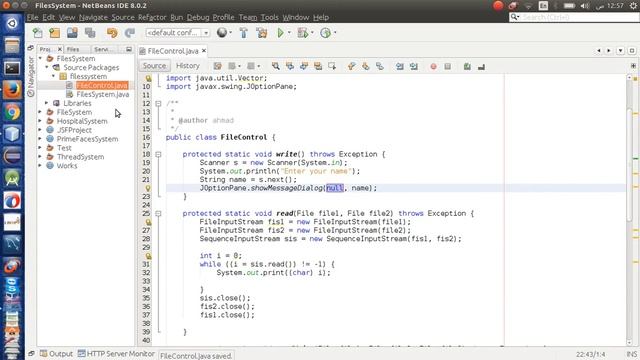Collapse the filessystem package node
This screenshot has width=640, height=360.
coord(53,76)
